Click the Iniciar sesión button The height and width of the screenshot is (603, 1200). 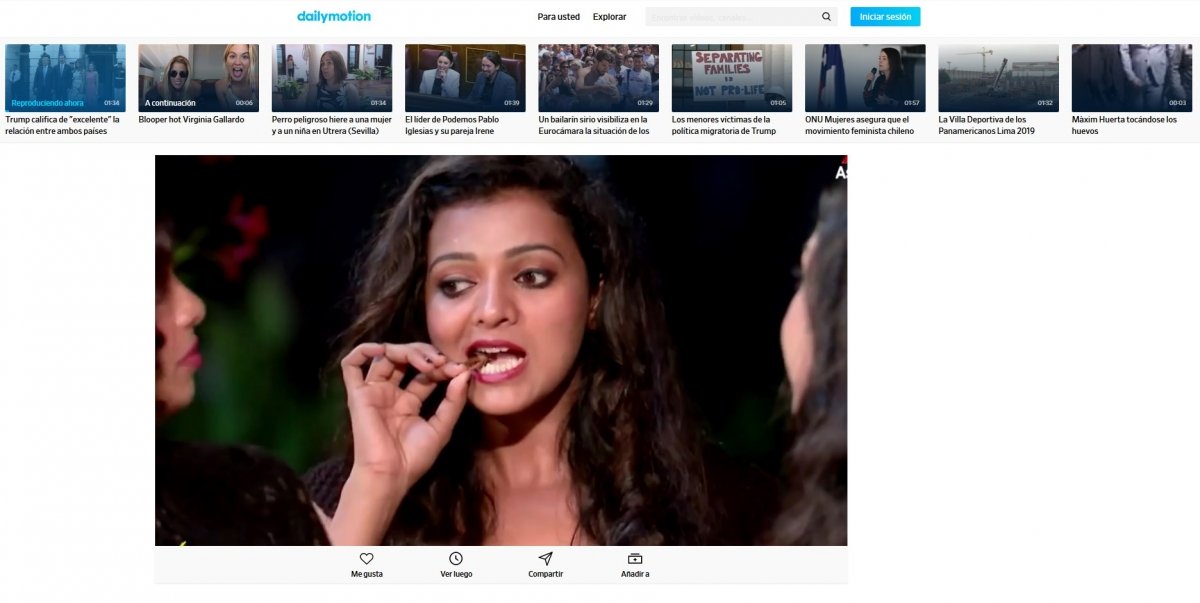click(885, 17)
